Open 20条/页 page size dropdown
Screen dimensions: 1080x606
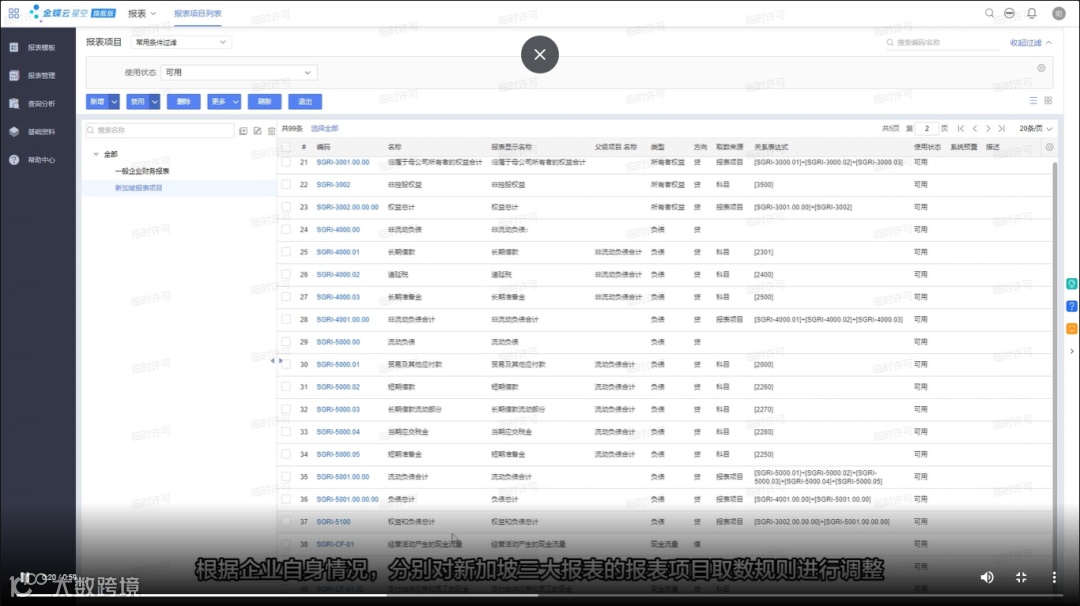tap(1036, 129)
